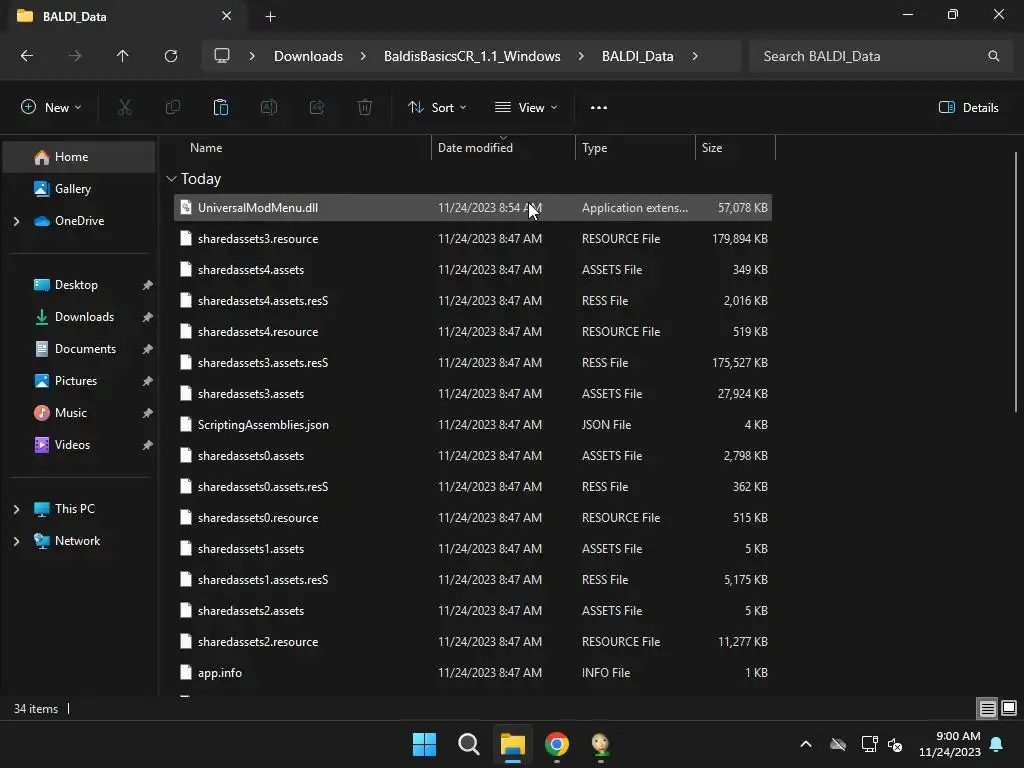Image resolution: width=1024 pixels, height=768 pixels.
Task: Click the vertical scrollbar of the file list
Action: point(1016,281)
